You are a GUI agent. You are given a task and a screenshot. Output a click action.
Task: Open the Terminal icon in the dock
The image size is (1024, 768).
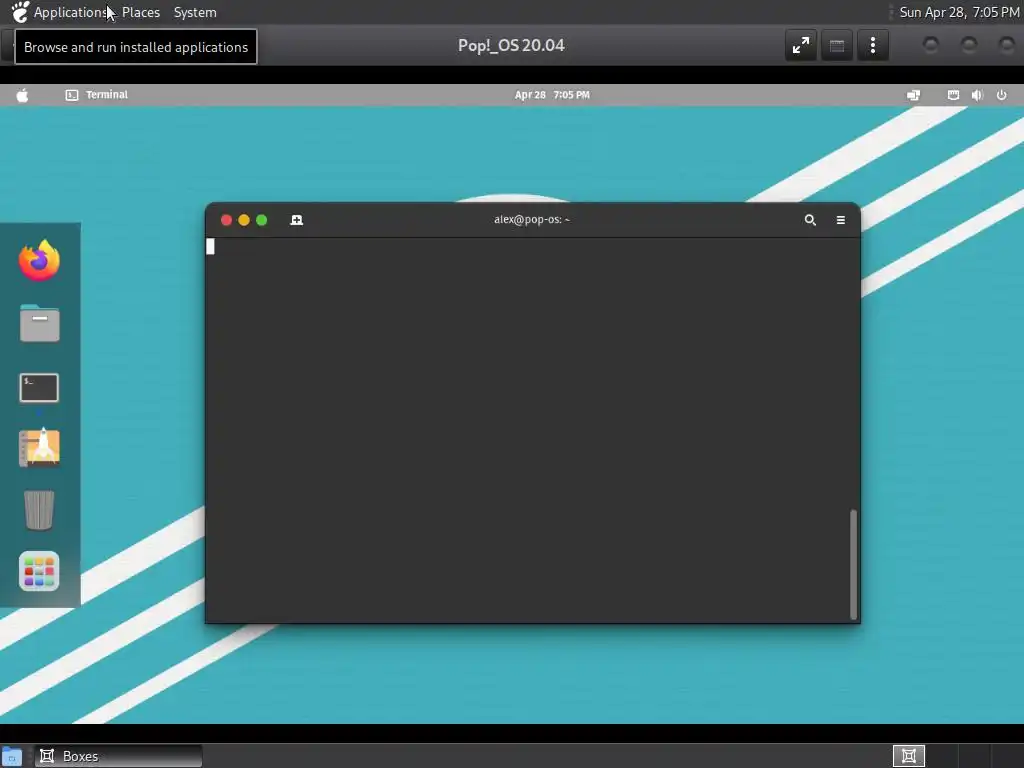[x=39, y=388]
